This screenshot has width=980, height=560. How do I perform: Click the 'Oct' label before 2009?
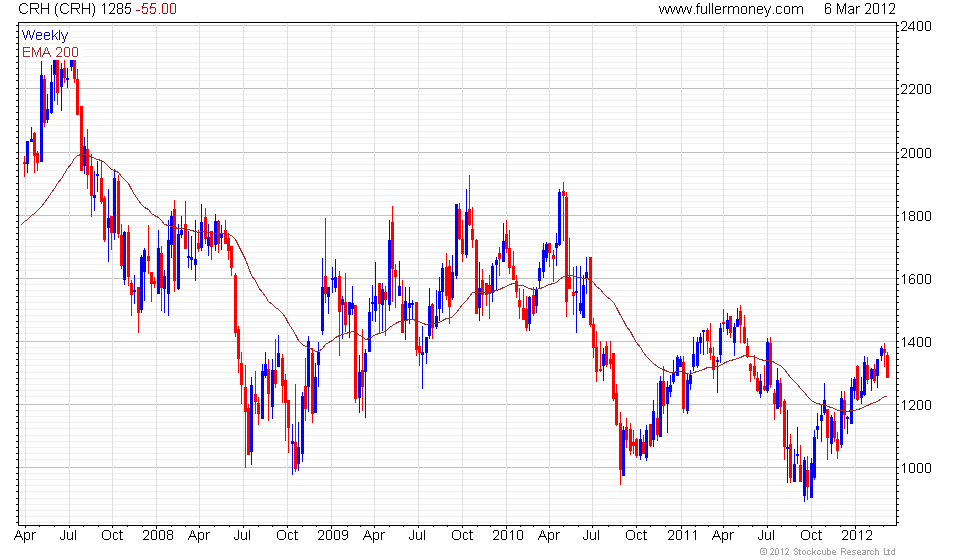tap(288, 536)
